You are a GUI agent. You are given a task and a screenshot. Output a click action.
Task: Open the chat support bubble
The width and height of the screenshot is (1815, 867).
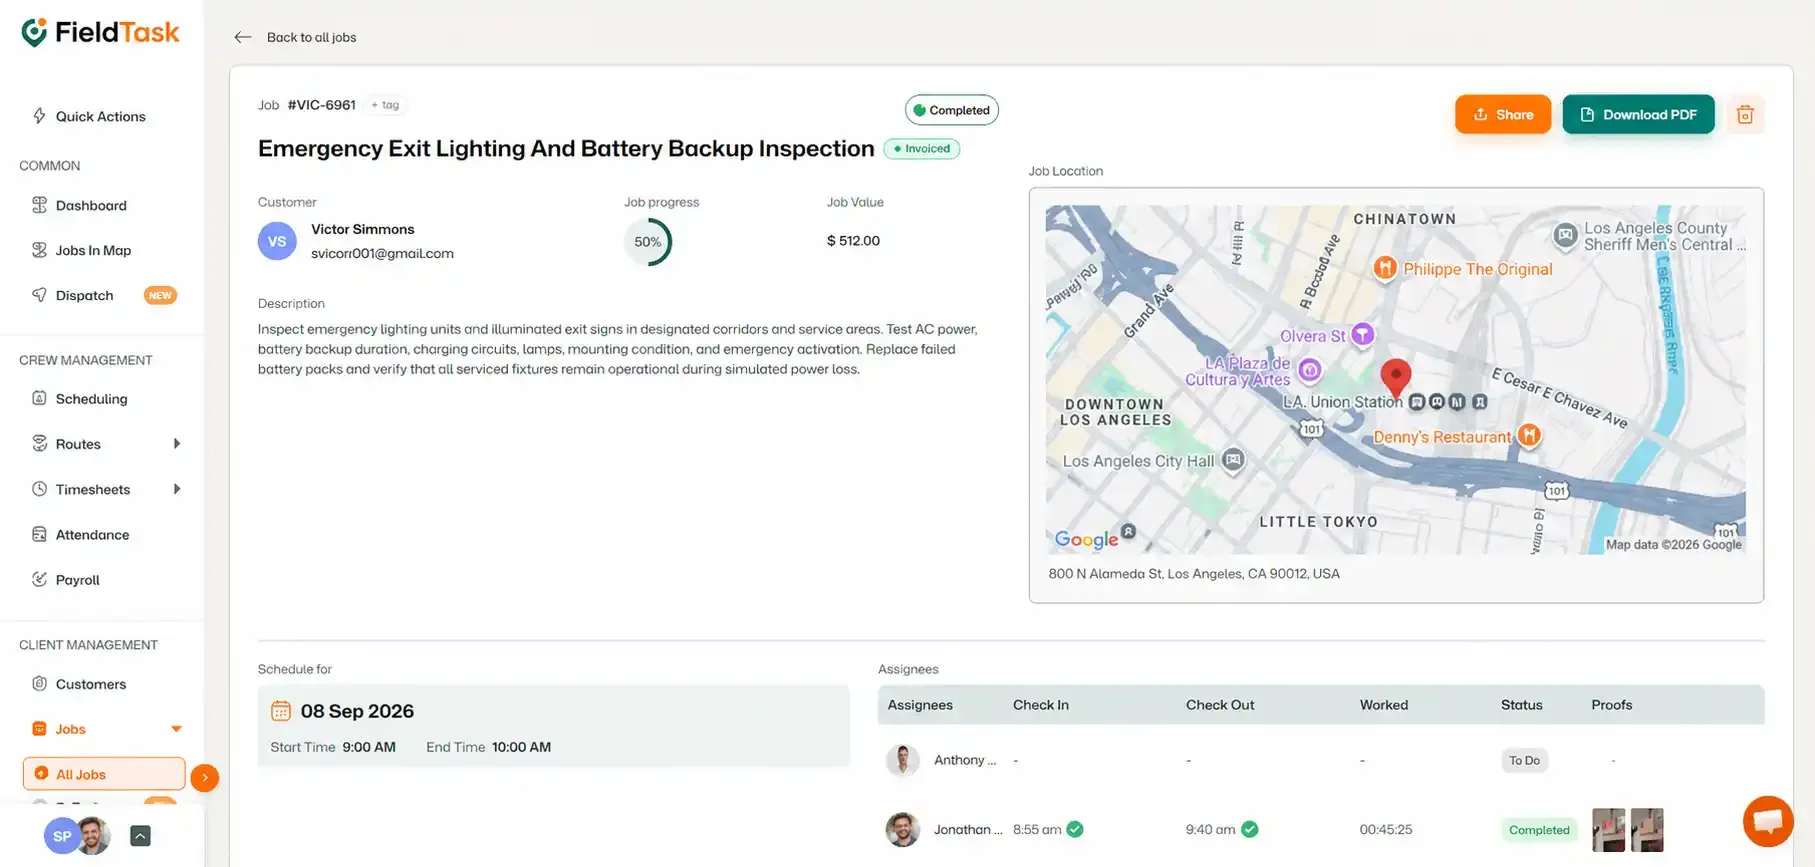tap(1768, 821)
